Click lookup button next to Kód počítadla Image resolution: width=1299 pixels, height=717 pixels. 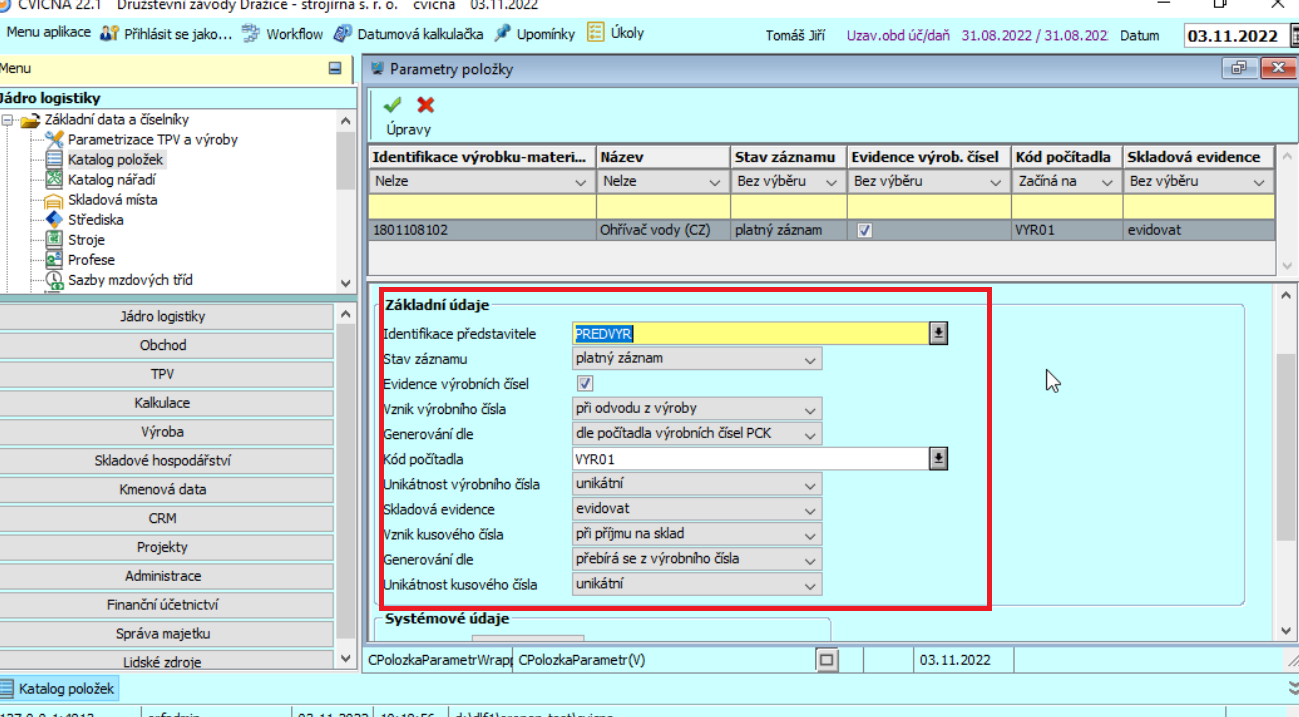(x=937, y=459)
